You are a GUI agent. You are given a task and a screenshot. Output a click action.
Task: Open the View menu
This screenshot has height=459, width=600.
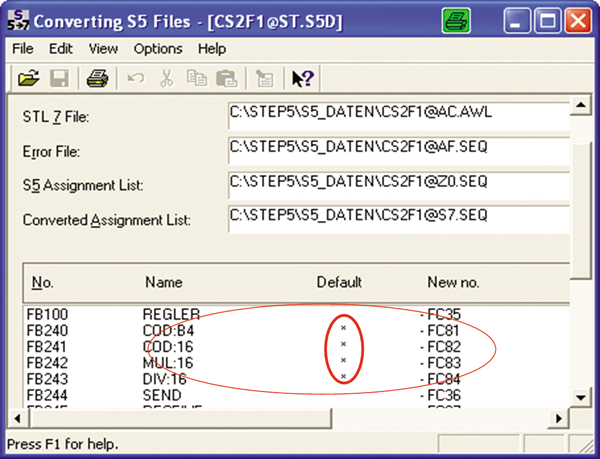point(103,49)
